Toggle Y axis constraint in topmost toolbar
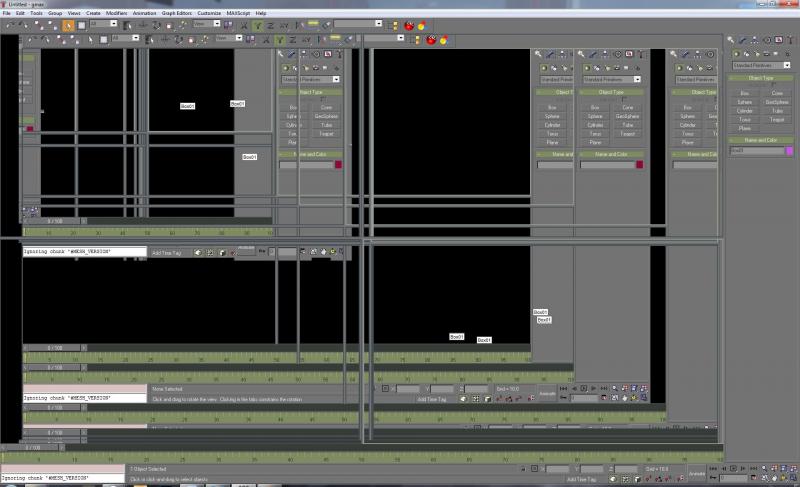The height and width of the screenshot is (487, 800). 258,25
